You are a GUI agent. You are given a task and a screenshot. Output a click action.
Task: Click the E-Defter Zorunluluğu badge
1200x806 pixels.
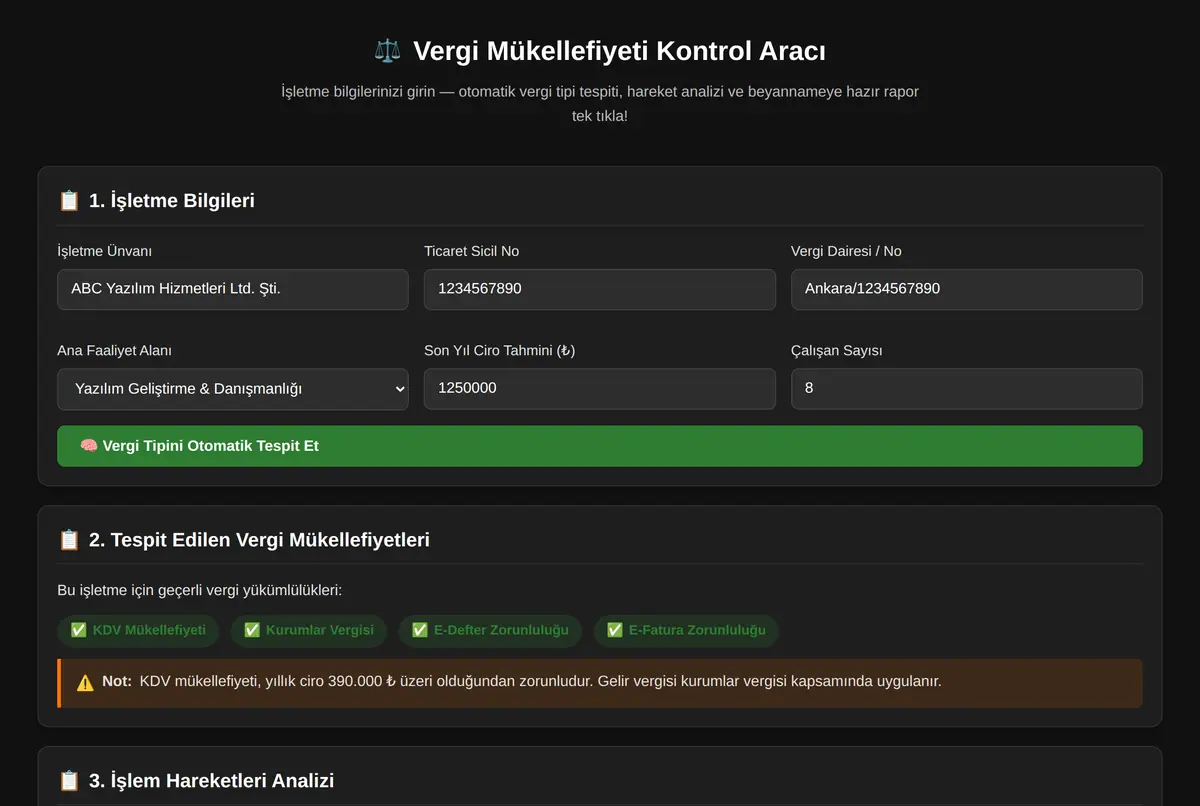point(490,630)
